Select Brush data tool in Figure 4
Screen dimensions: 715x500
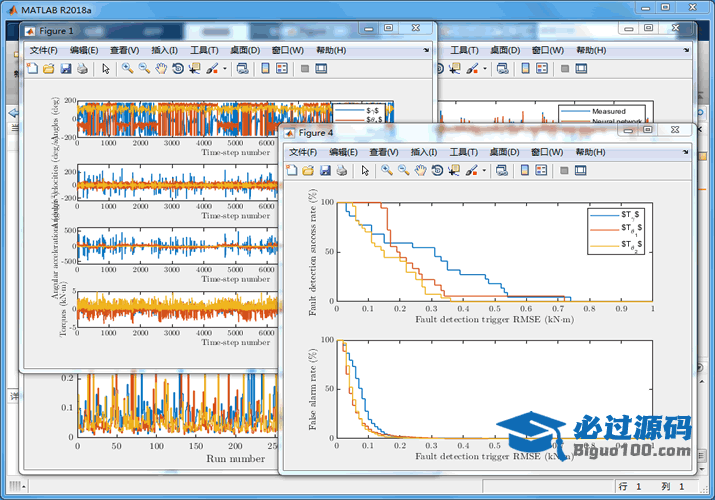(x=471, y=170)
